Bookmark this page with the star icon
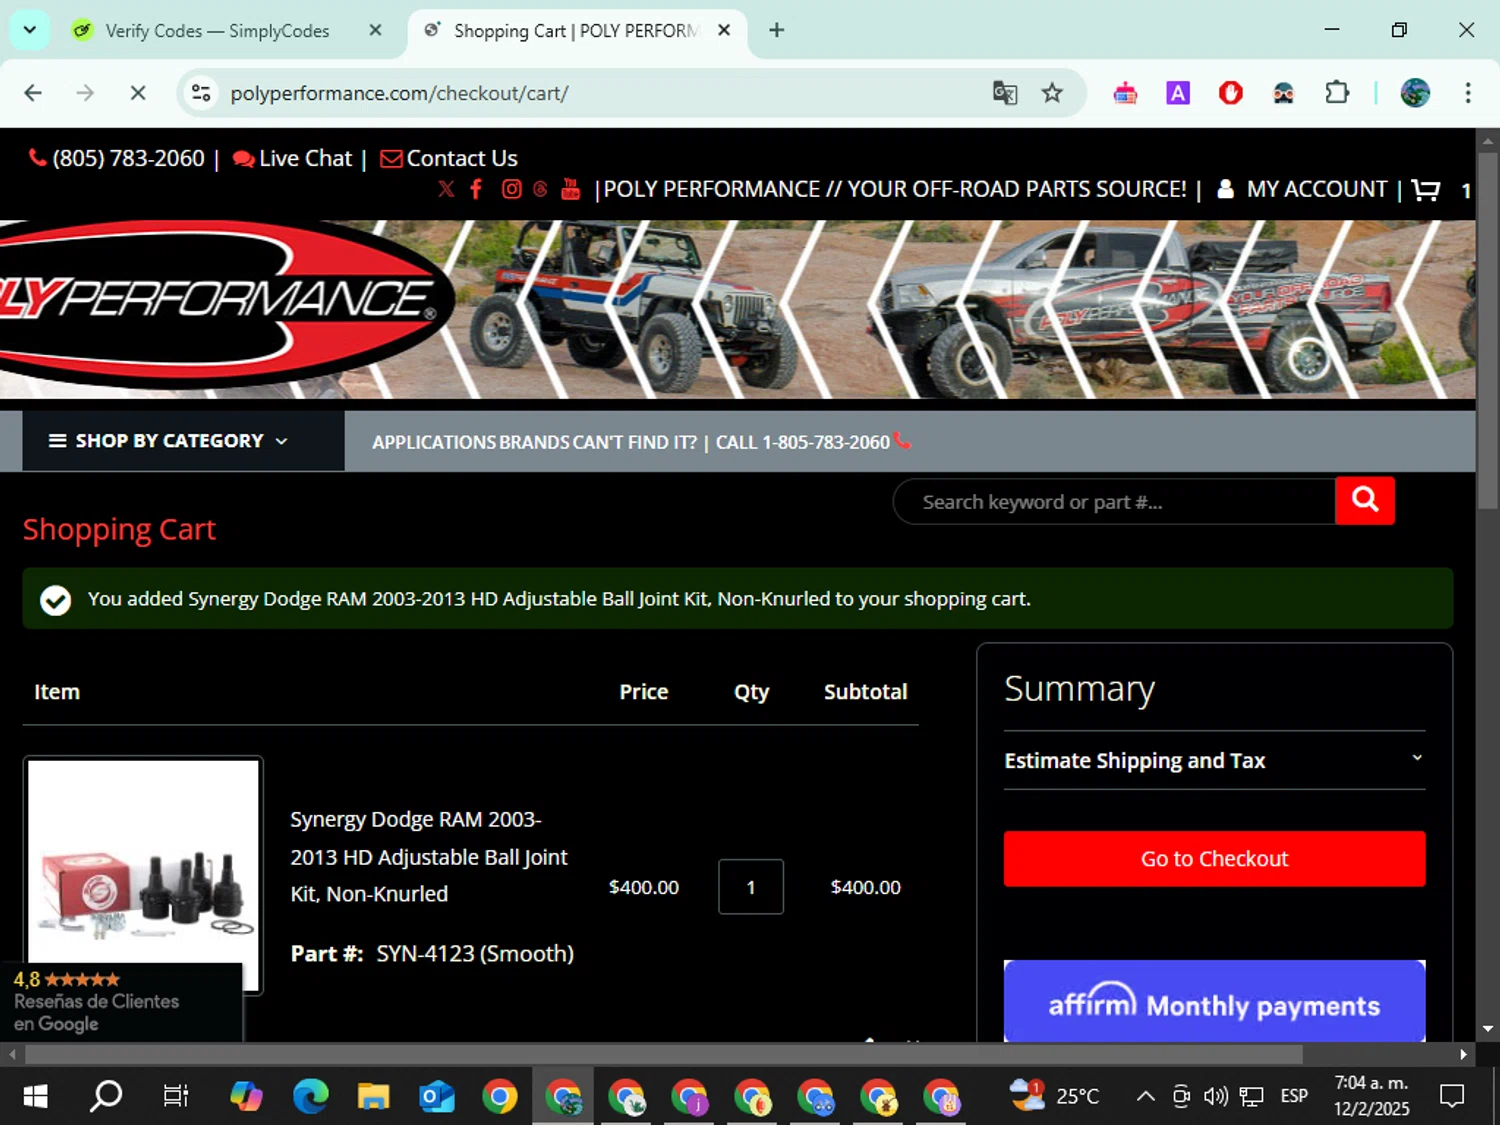Image resolution: width=1500 pixels, height=1125 pixels. tap(1052, 93)
